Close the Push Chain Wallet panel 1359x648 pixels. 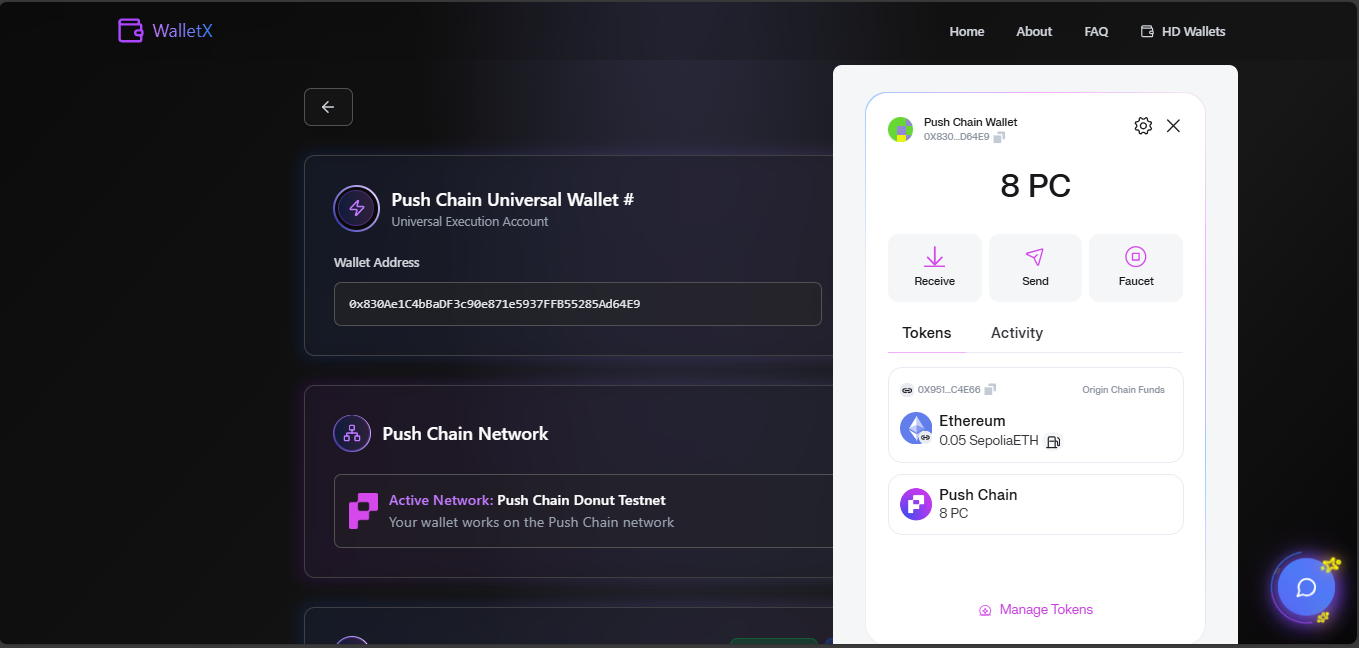1174,126
